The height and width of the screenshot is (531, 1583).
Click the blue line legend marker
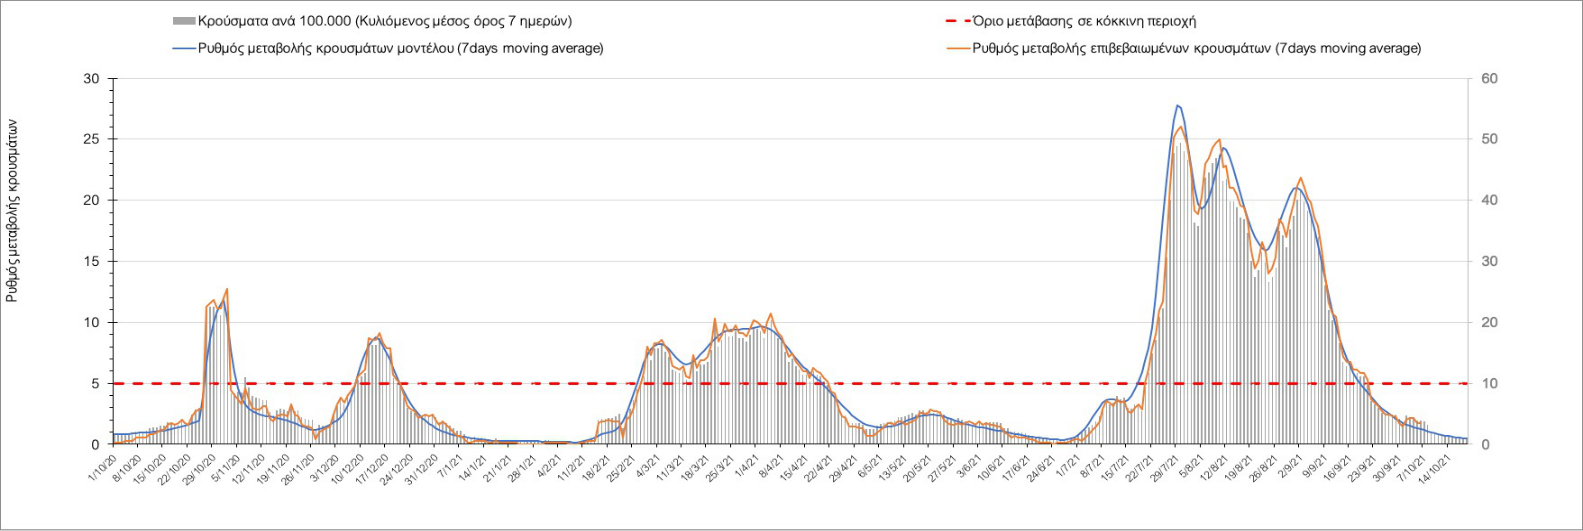point(184,48)
